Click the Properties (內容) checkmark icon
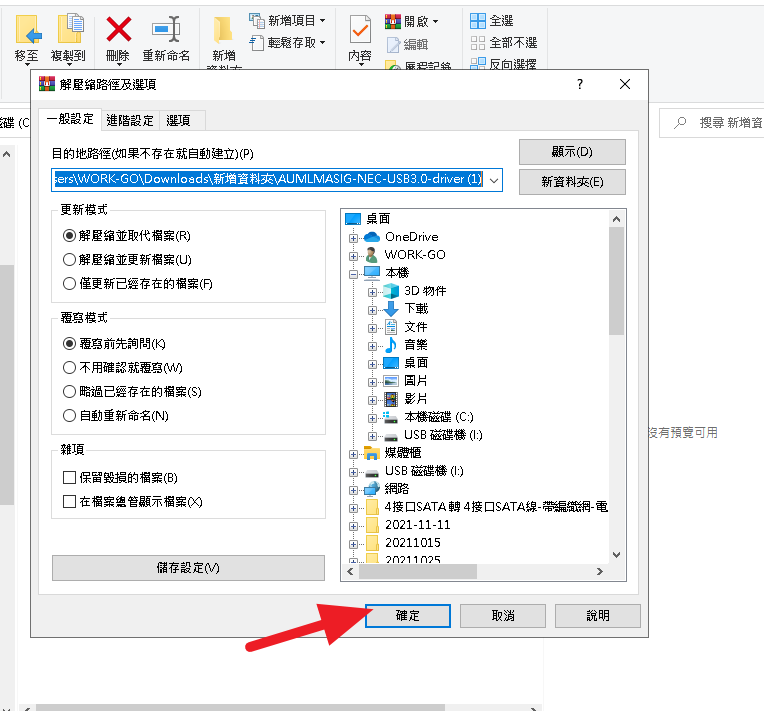Image resolution: width=764 pixels, height=711 pixels. tap(360, 30)
